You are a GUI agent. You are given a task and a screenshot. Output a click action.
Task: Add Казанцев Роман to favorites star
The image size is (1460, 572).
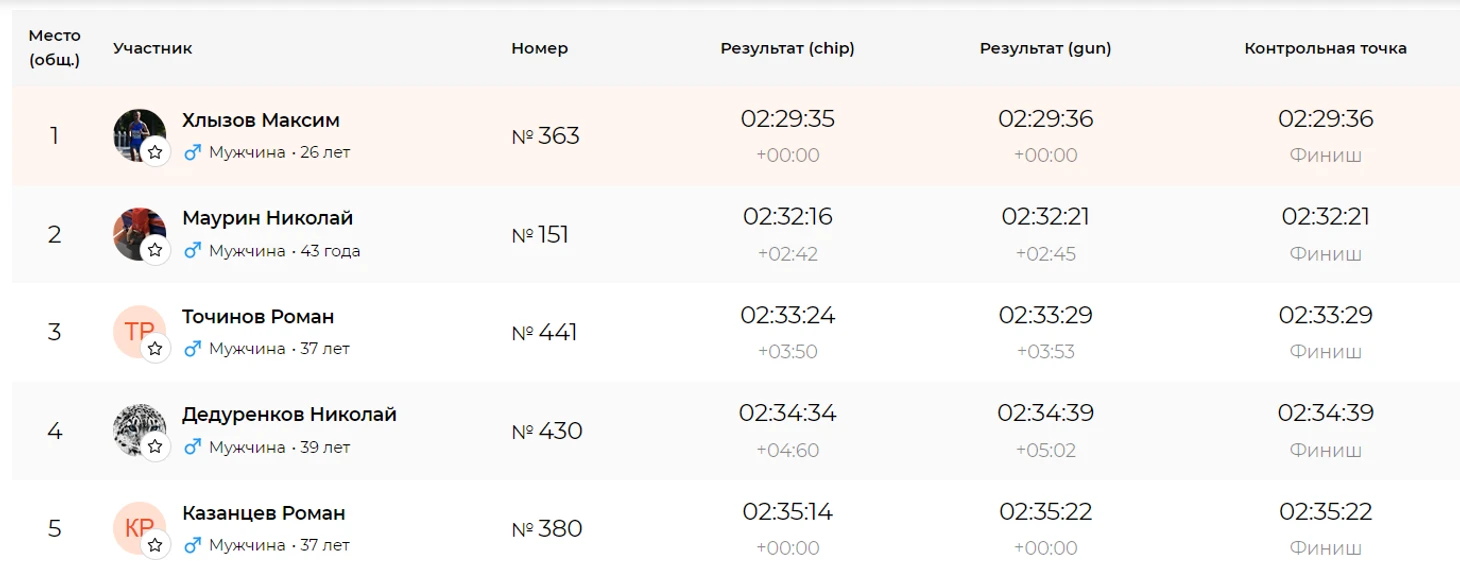pos(155,545)
